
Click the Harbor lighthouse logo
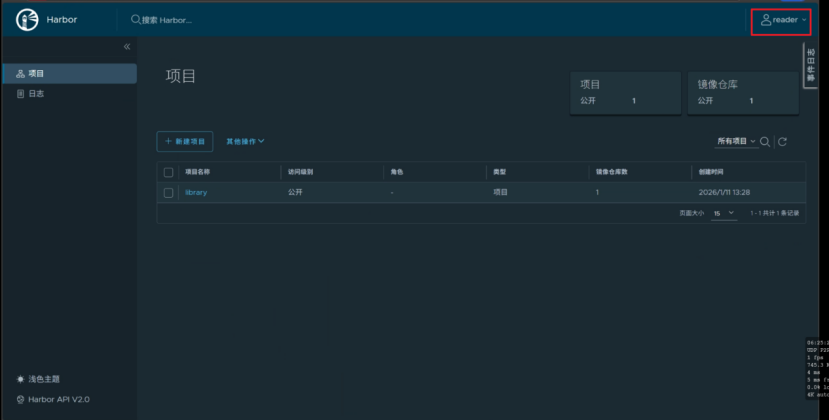point(27,20)
